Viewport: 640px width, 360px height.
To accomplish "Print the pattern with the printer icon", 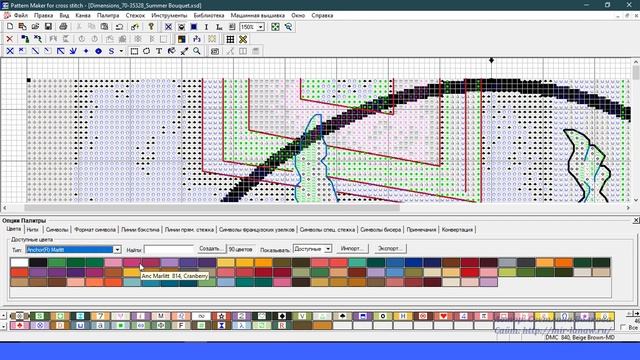I will 63,27.
